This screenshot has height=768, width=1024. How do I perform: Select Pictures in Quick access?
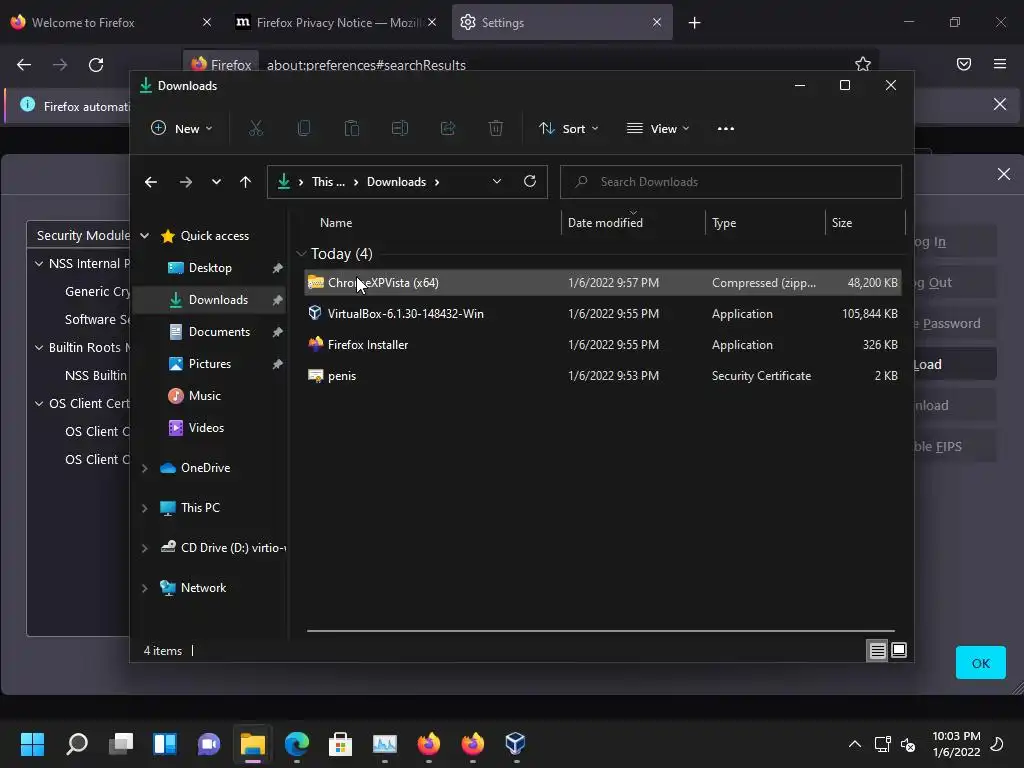click(210, 364)
